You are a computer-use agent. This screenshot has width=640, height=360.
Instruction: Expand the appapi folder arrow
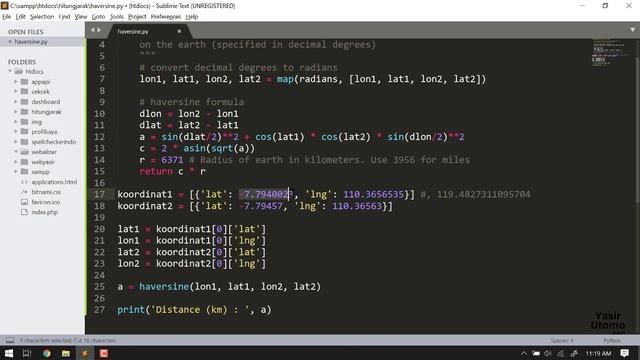(16, 82)
